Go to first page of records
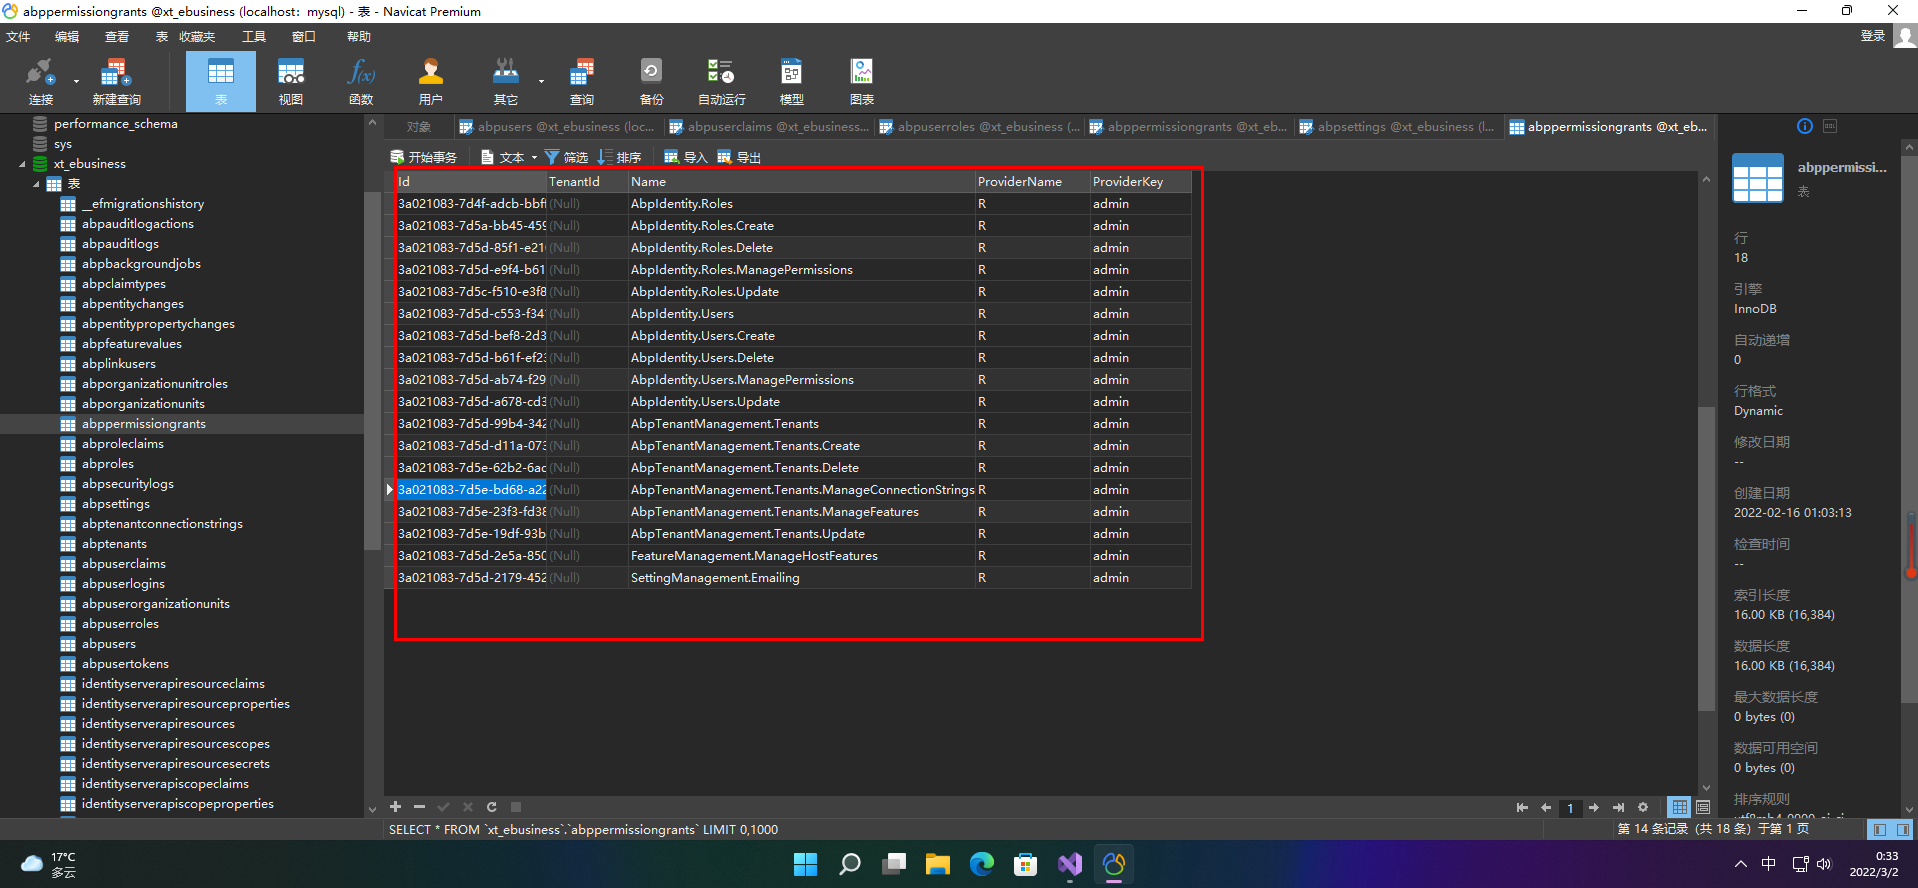This screenshot has width=1918, height=888. tap(1522, 807)
